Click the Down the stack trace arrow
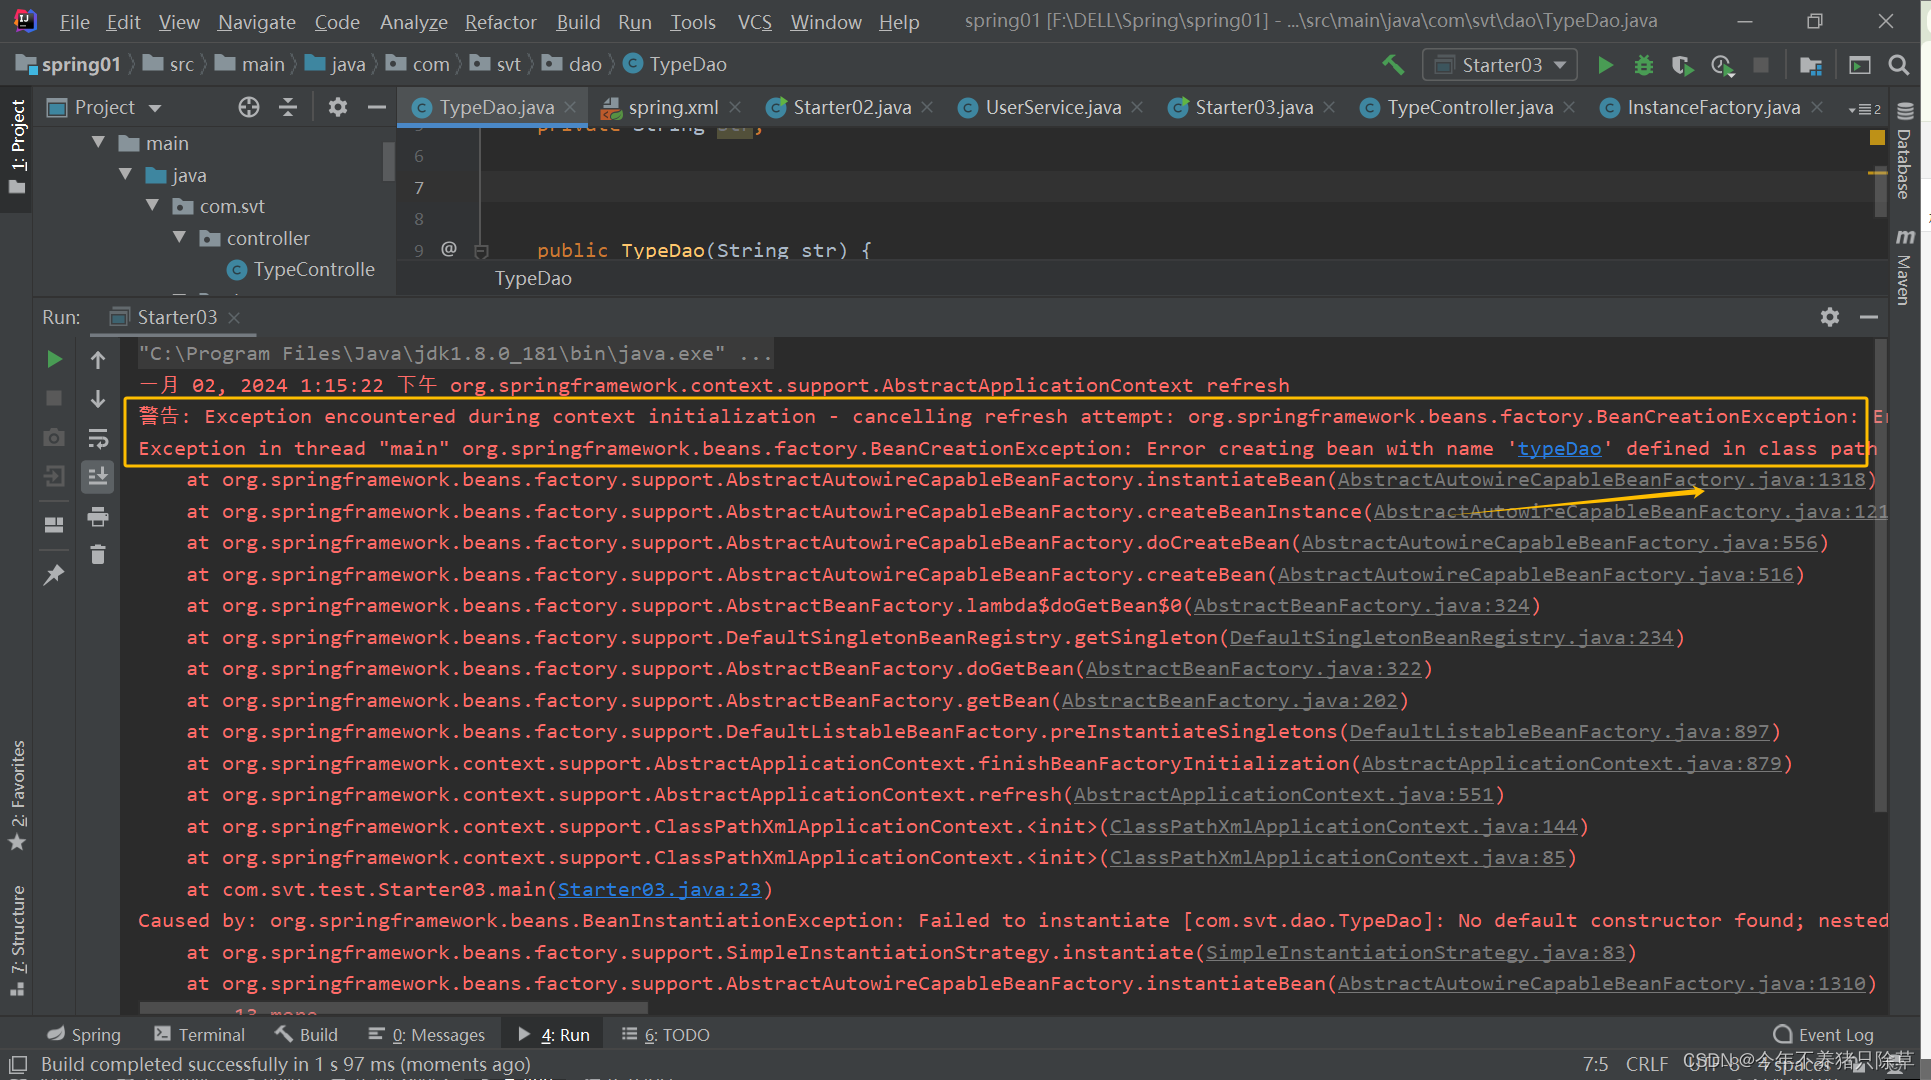The height and width of the screenshot is (1080, 1931). [x=98, y=399]
